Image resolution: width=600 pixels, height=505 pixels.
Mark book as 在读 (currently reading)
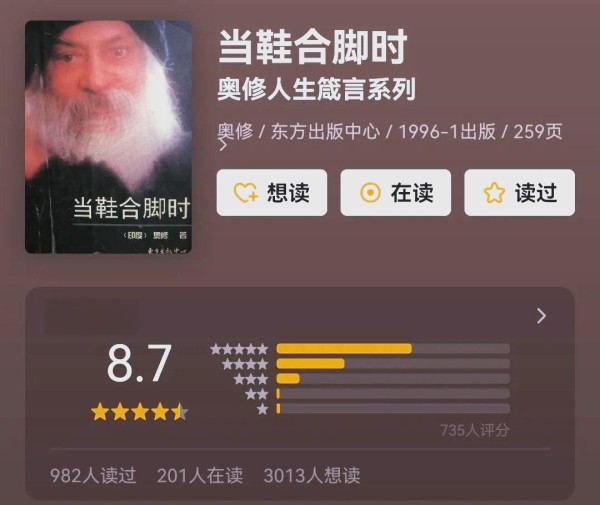[x=396, y=192]
